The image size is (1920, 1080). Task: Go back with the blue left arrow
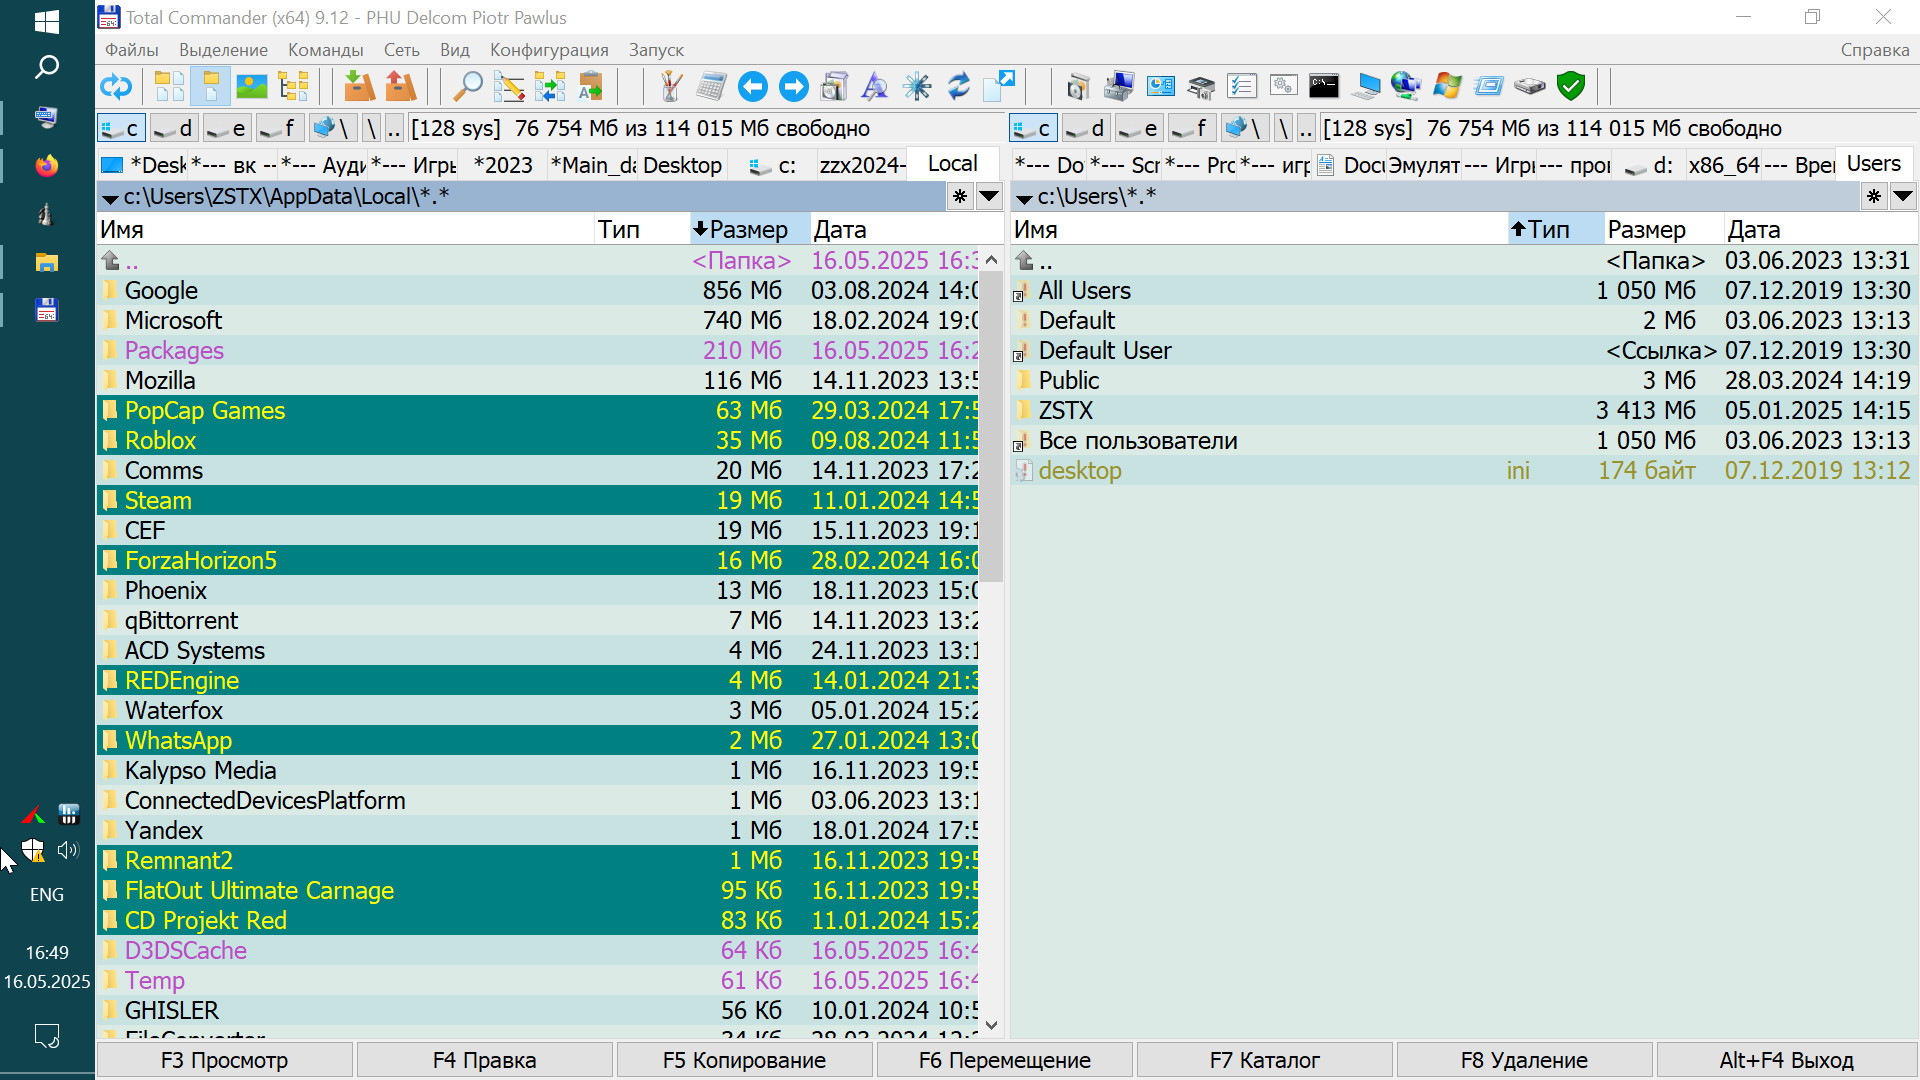point(752,87)
